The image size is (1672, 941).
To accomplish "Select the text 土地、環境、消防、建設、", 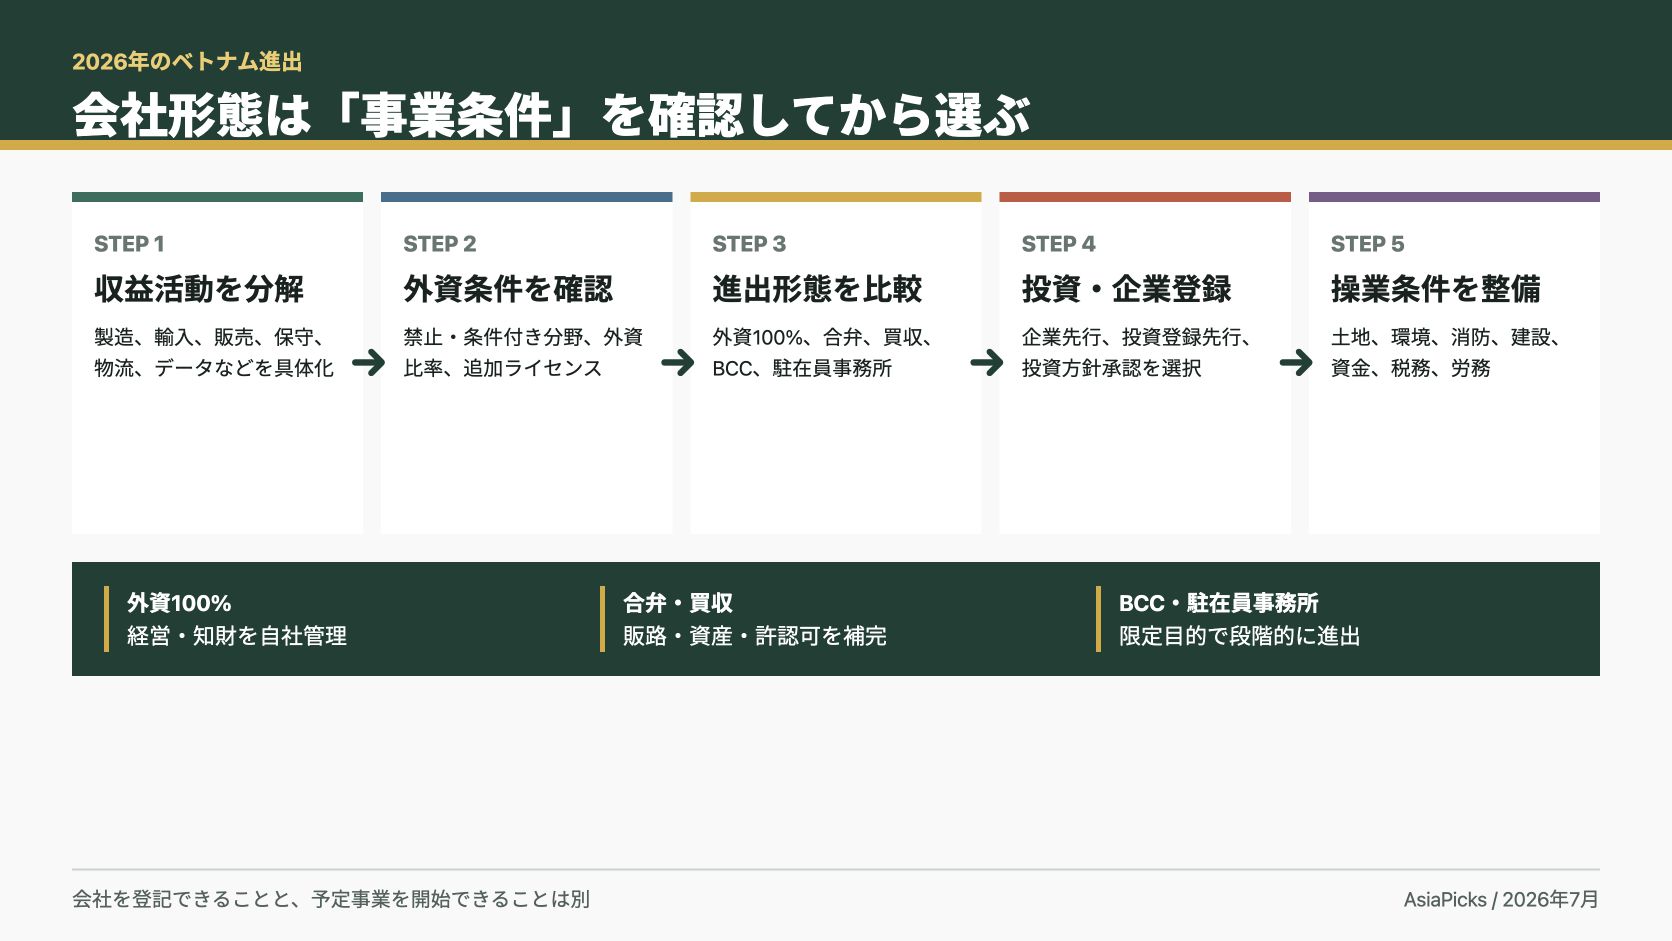I will (1448, 337).
